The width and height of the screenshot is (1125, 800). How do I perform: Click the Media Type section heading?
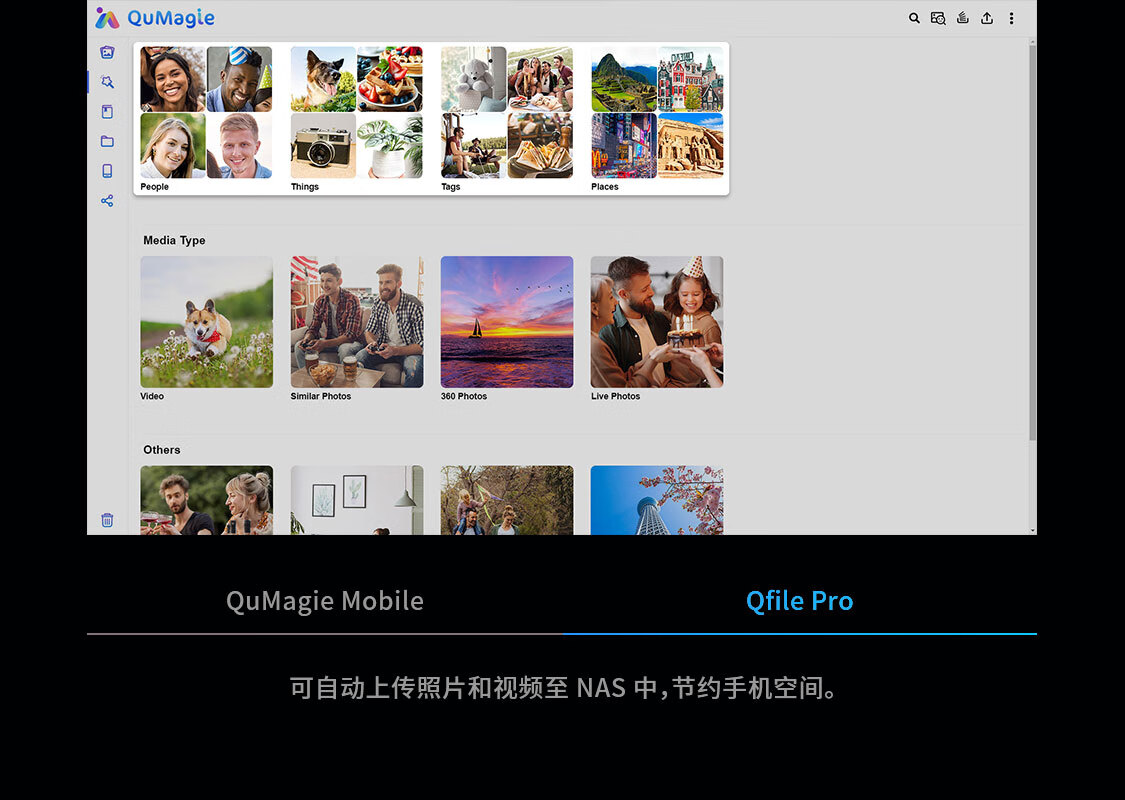[174, 240]
